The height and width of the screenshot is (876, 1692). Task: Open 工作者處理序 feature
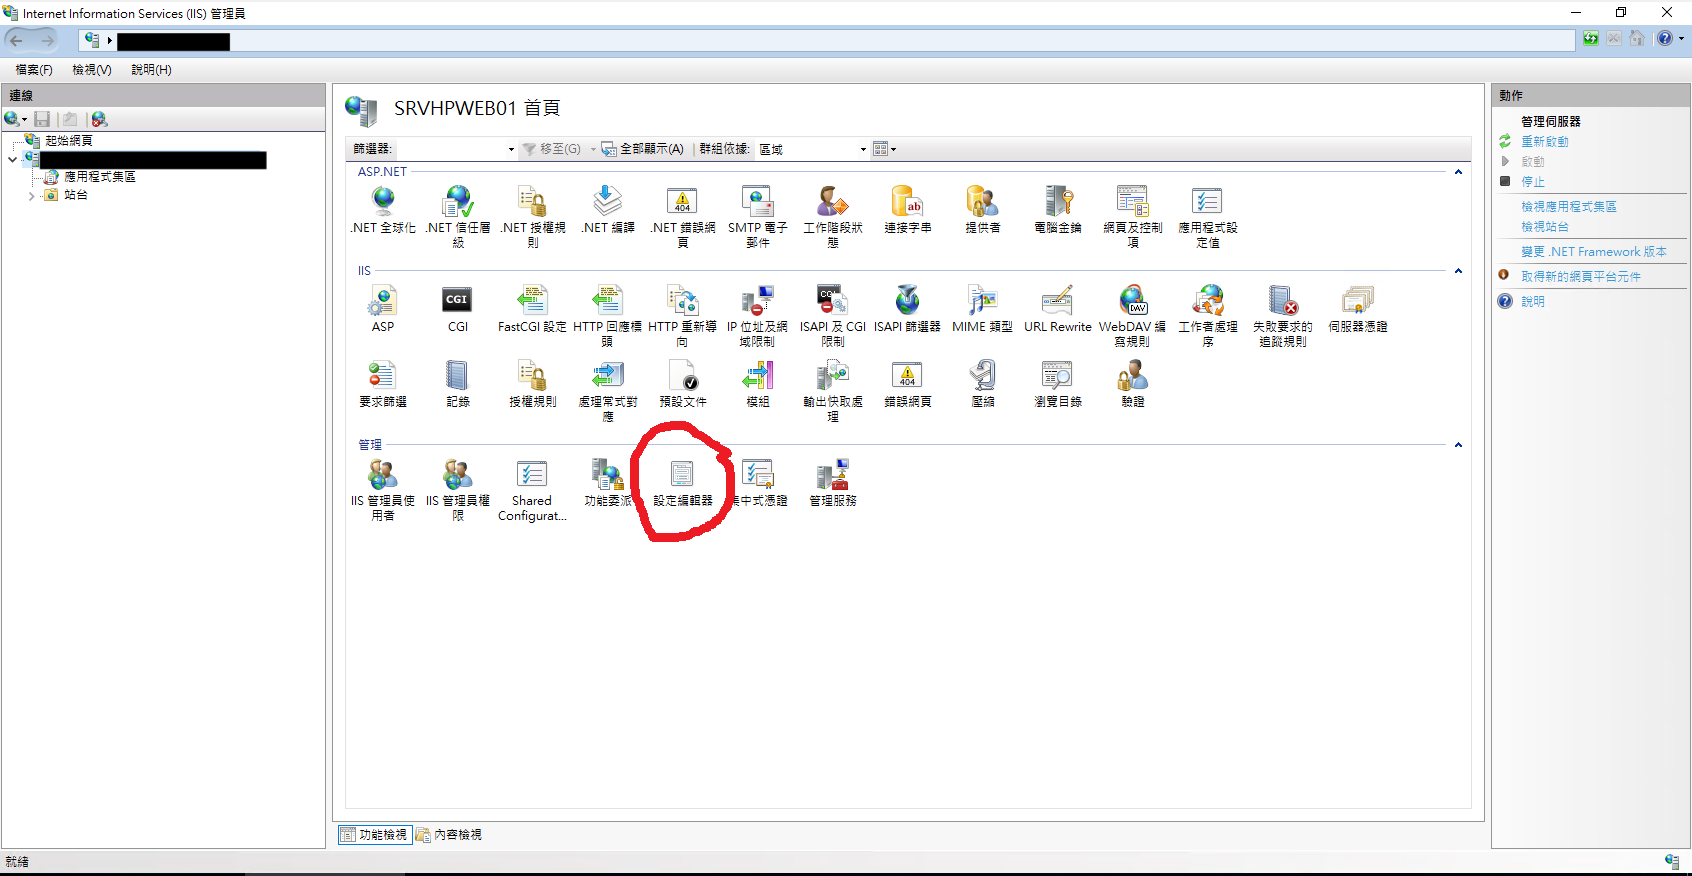[1208, 316]
